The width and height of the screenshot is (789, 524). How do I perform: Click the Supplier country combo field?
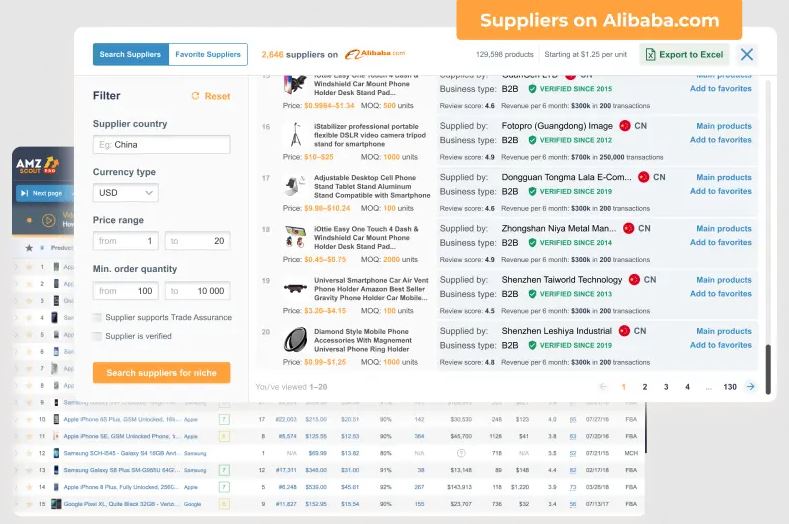(162, 144)
